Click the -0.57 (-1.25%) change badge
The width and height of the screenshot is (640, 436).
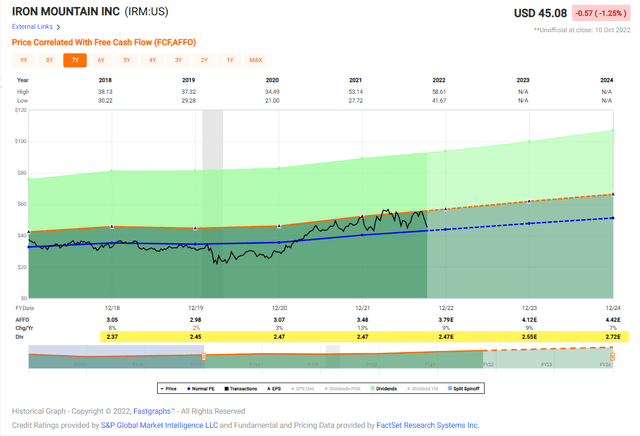click(x=601, y=13)
